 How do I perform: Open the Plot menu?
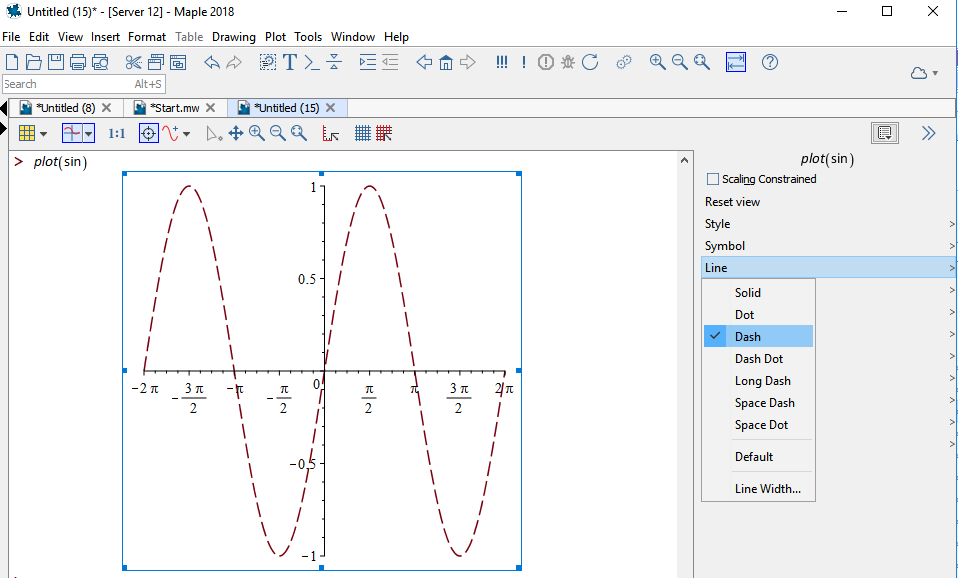coord(275,37)
